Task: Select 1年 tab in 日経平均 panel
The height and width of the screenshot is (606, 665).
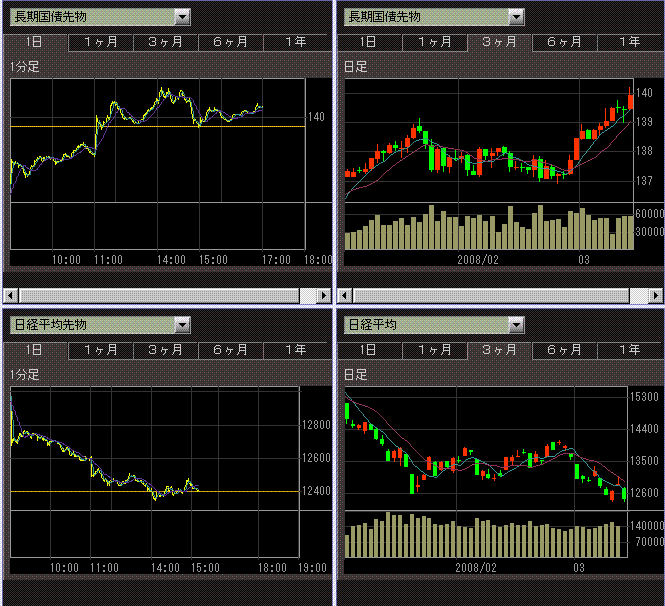Action: point(630,350)
